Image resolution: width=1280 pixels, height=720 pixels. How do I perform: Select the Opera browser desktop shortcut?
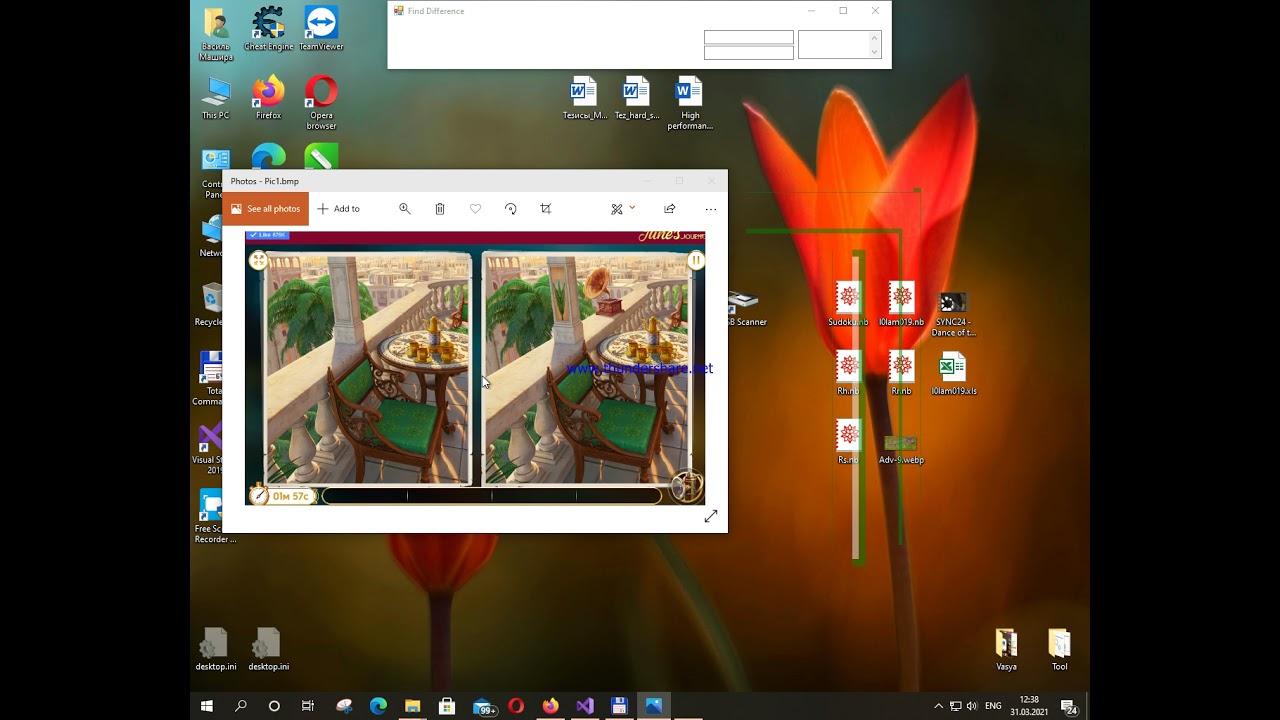[x=321, y=103]
